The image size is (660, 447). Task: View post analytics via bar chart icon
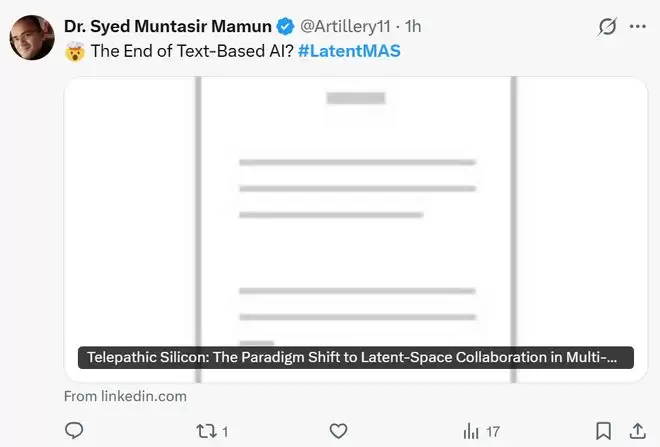471,431
